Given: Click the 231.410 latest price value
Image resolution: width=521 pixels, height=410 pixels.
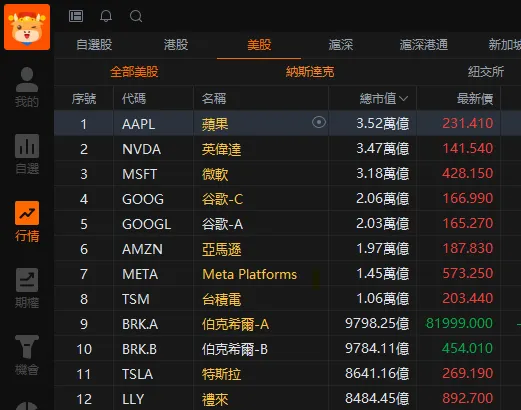Looking at the screenshot, I should pyautogui.click(x=468, y=123).
